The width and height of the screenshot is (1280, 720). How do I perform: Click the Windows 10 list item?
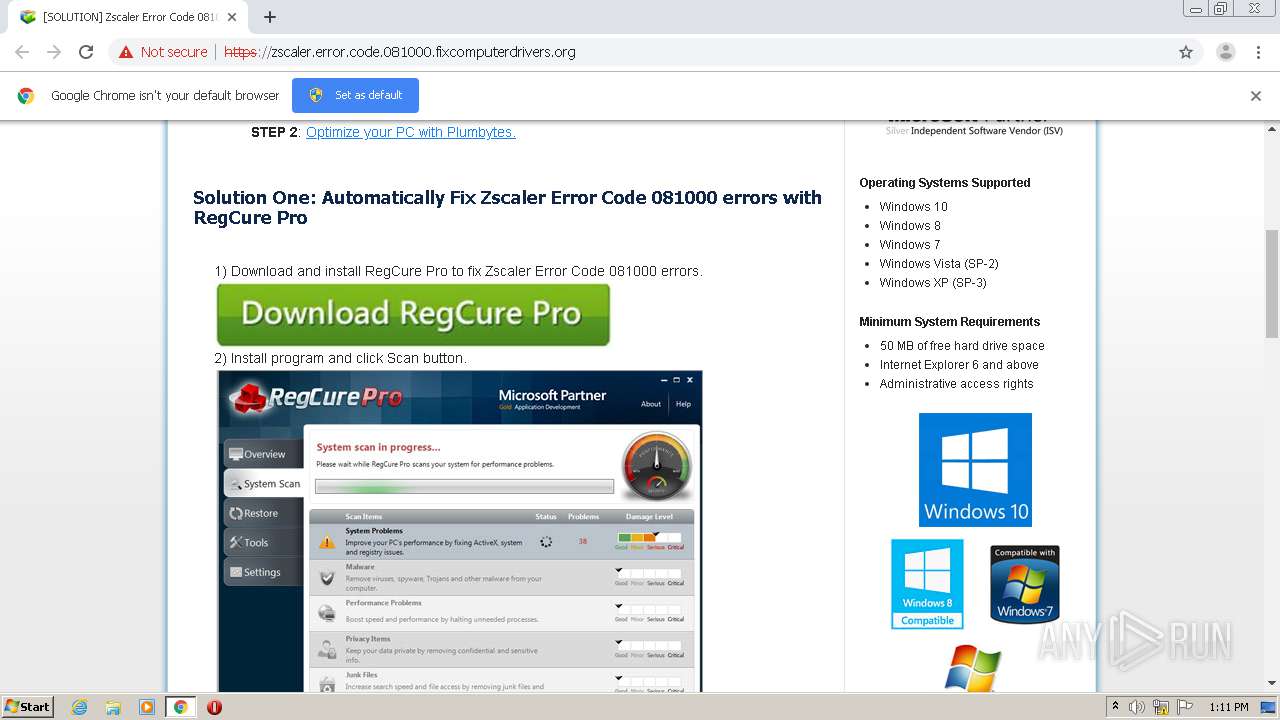click(914, 207)
